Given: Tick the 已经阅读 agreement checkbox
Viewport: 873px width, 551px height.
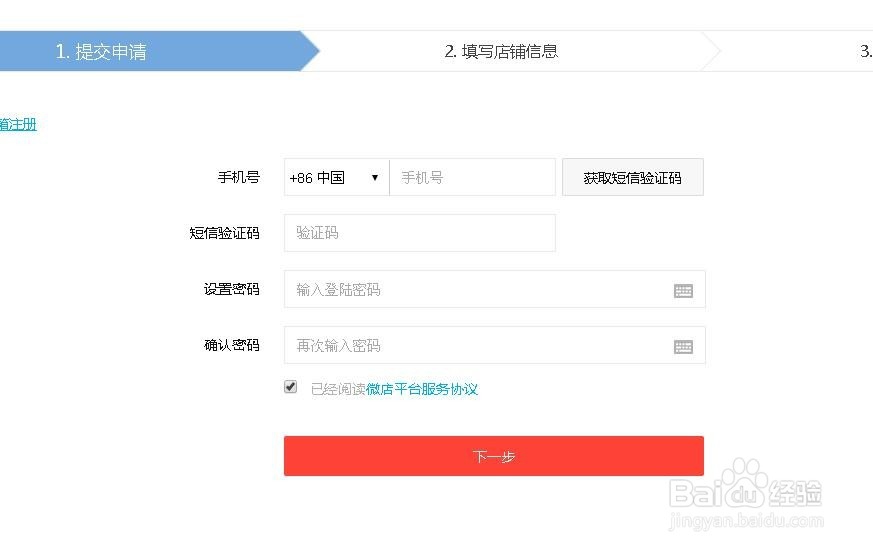Looking at the screenshot, I should pos(291,387).
